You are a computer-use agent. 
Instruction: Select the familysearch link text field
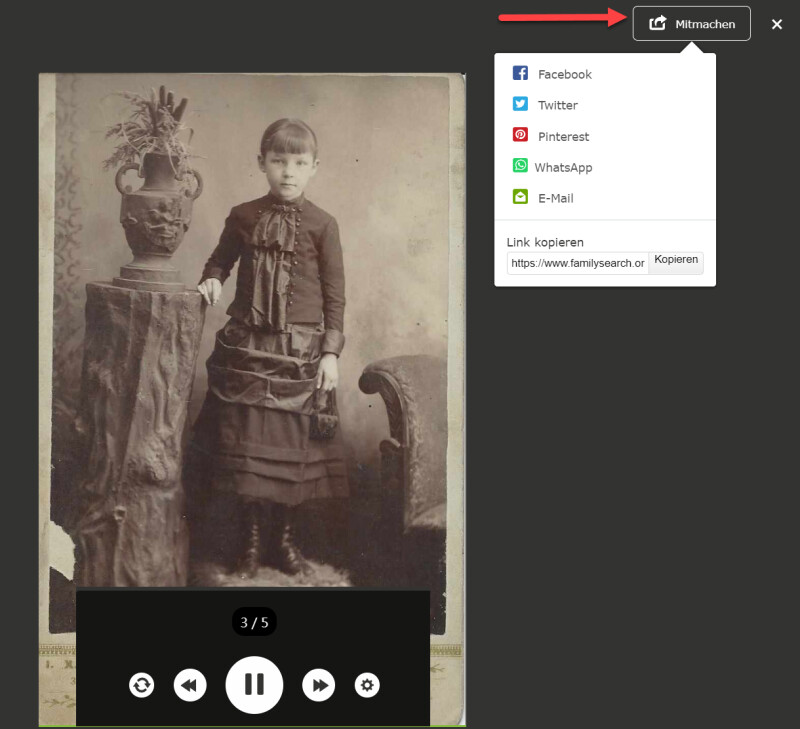(x=578, y=263)
